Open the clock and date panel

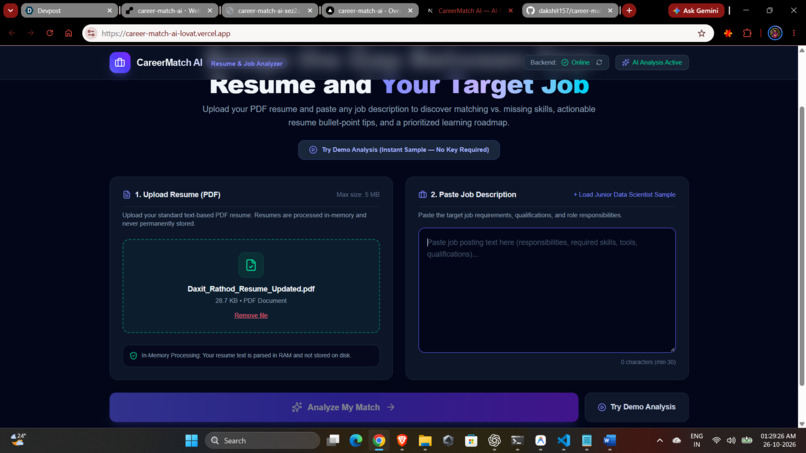pos(778,441)
